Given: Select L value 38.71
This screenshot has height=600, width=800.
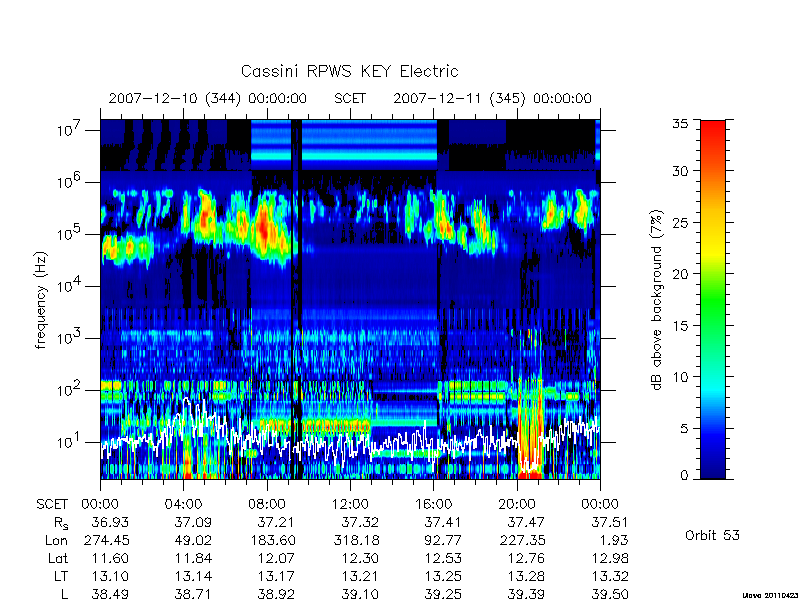Looking at the screenshot, I should [193, 594].
